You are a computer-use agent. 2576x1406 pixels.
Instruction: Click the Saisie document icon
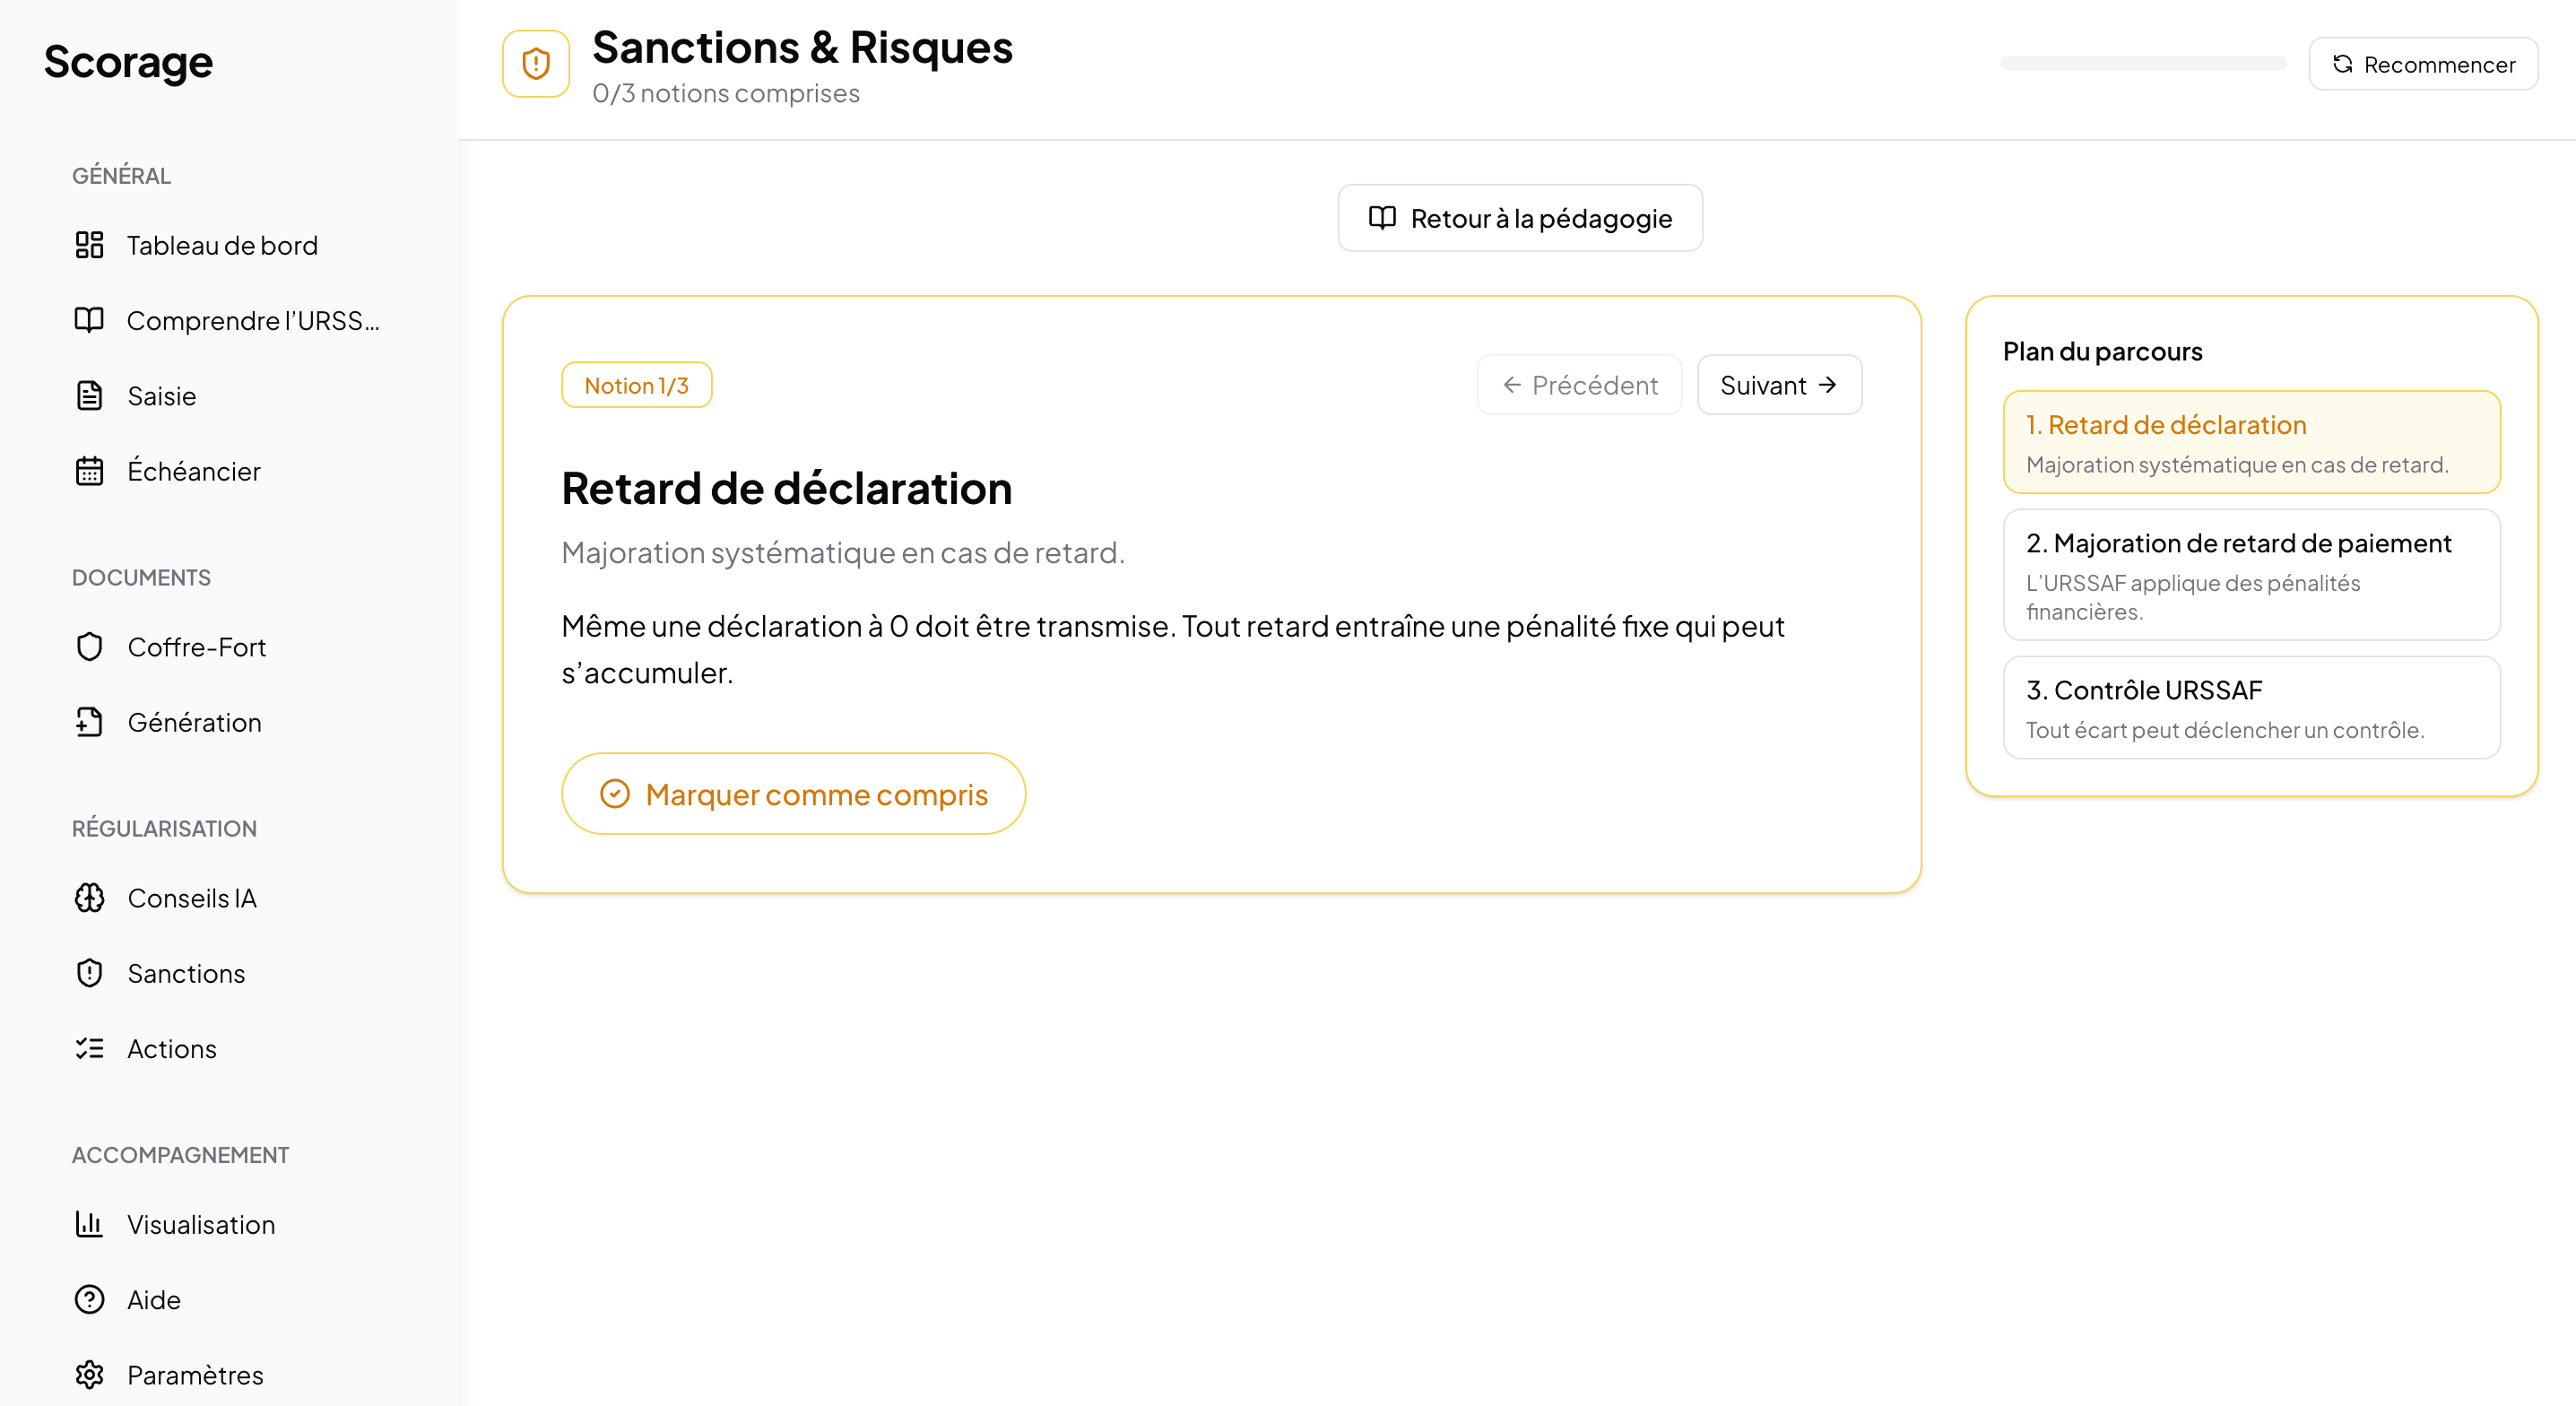coord(90,395)
